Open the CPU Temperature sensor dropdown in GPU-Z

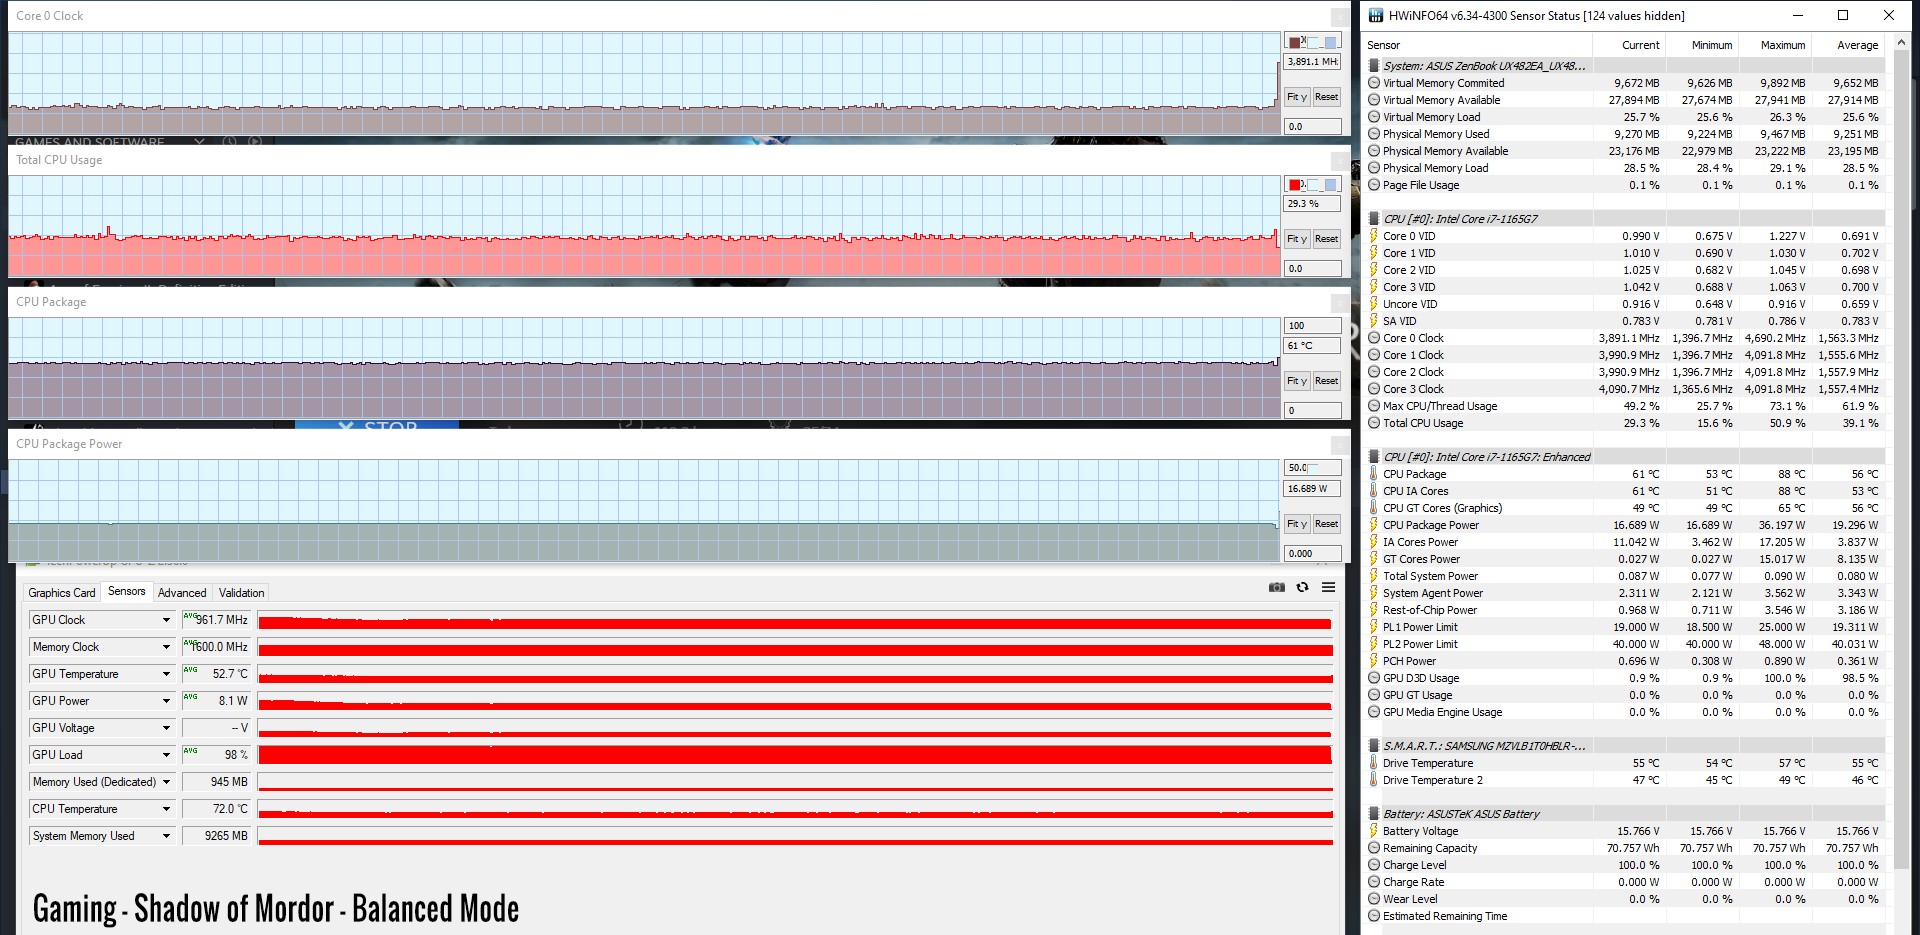click(x=166, y=809)
